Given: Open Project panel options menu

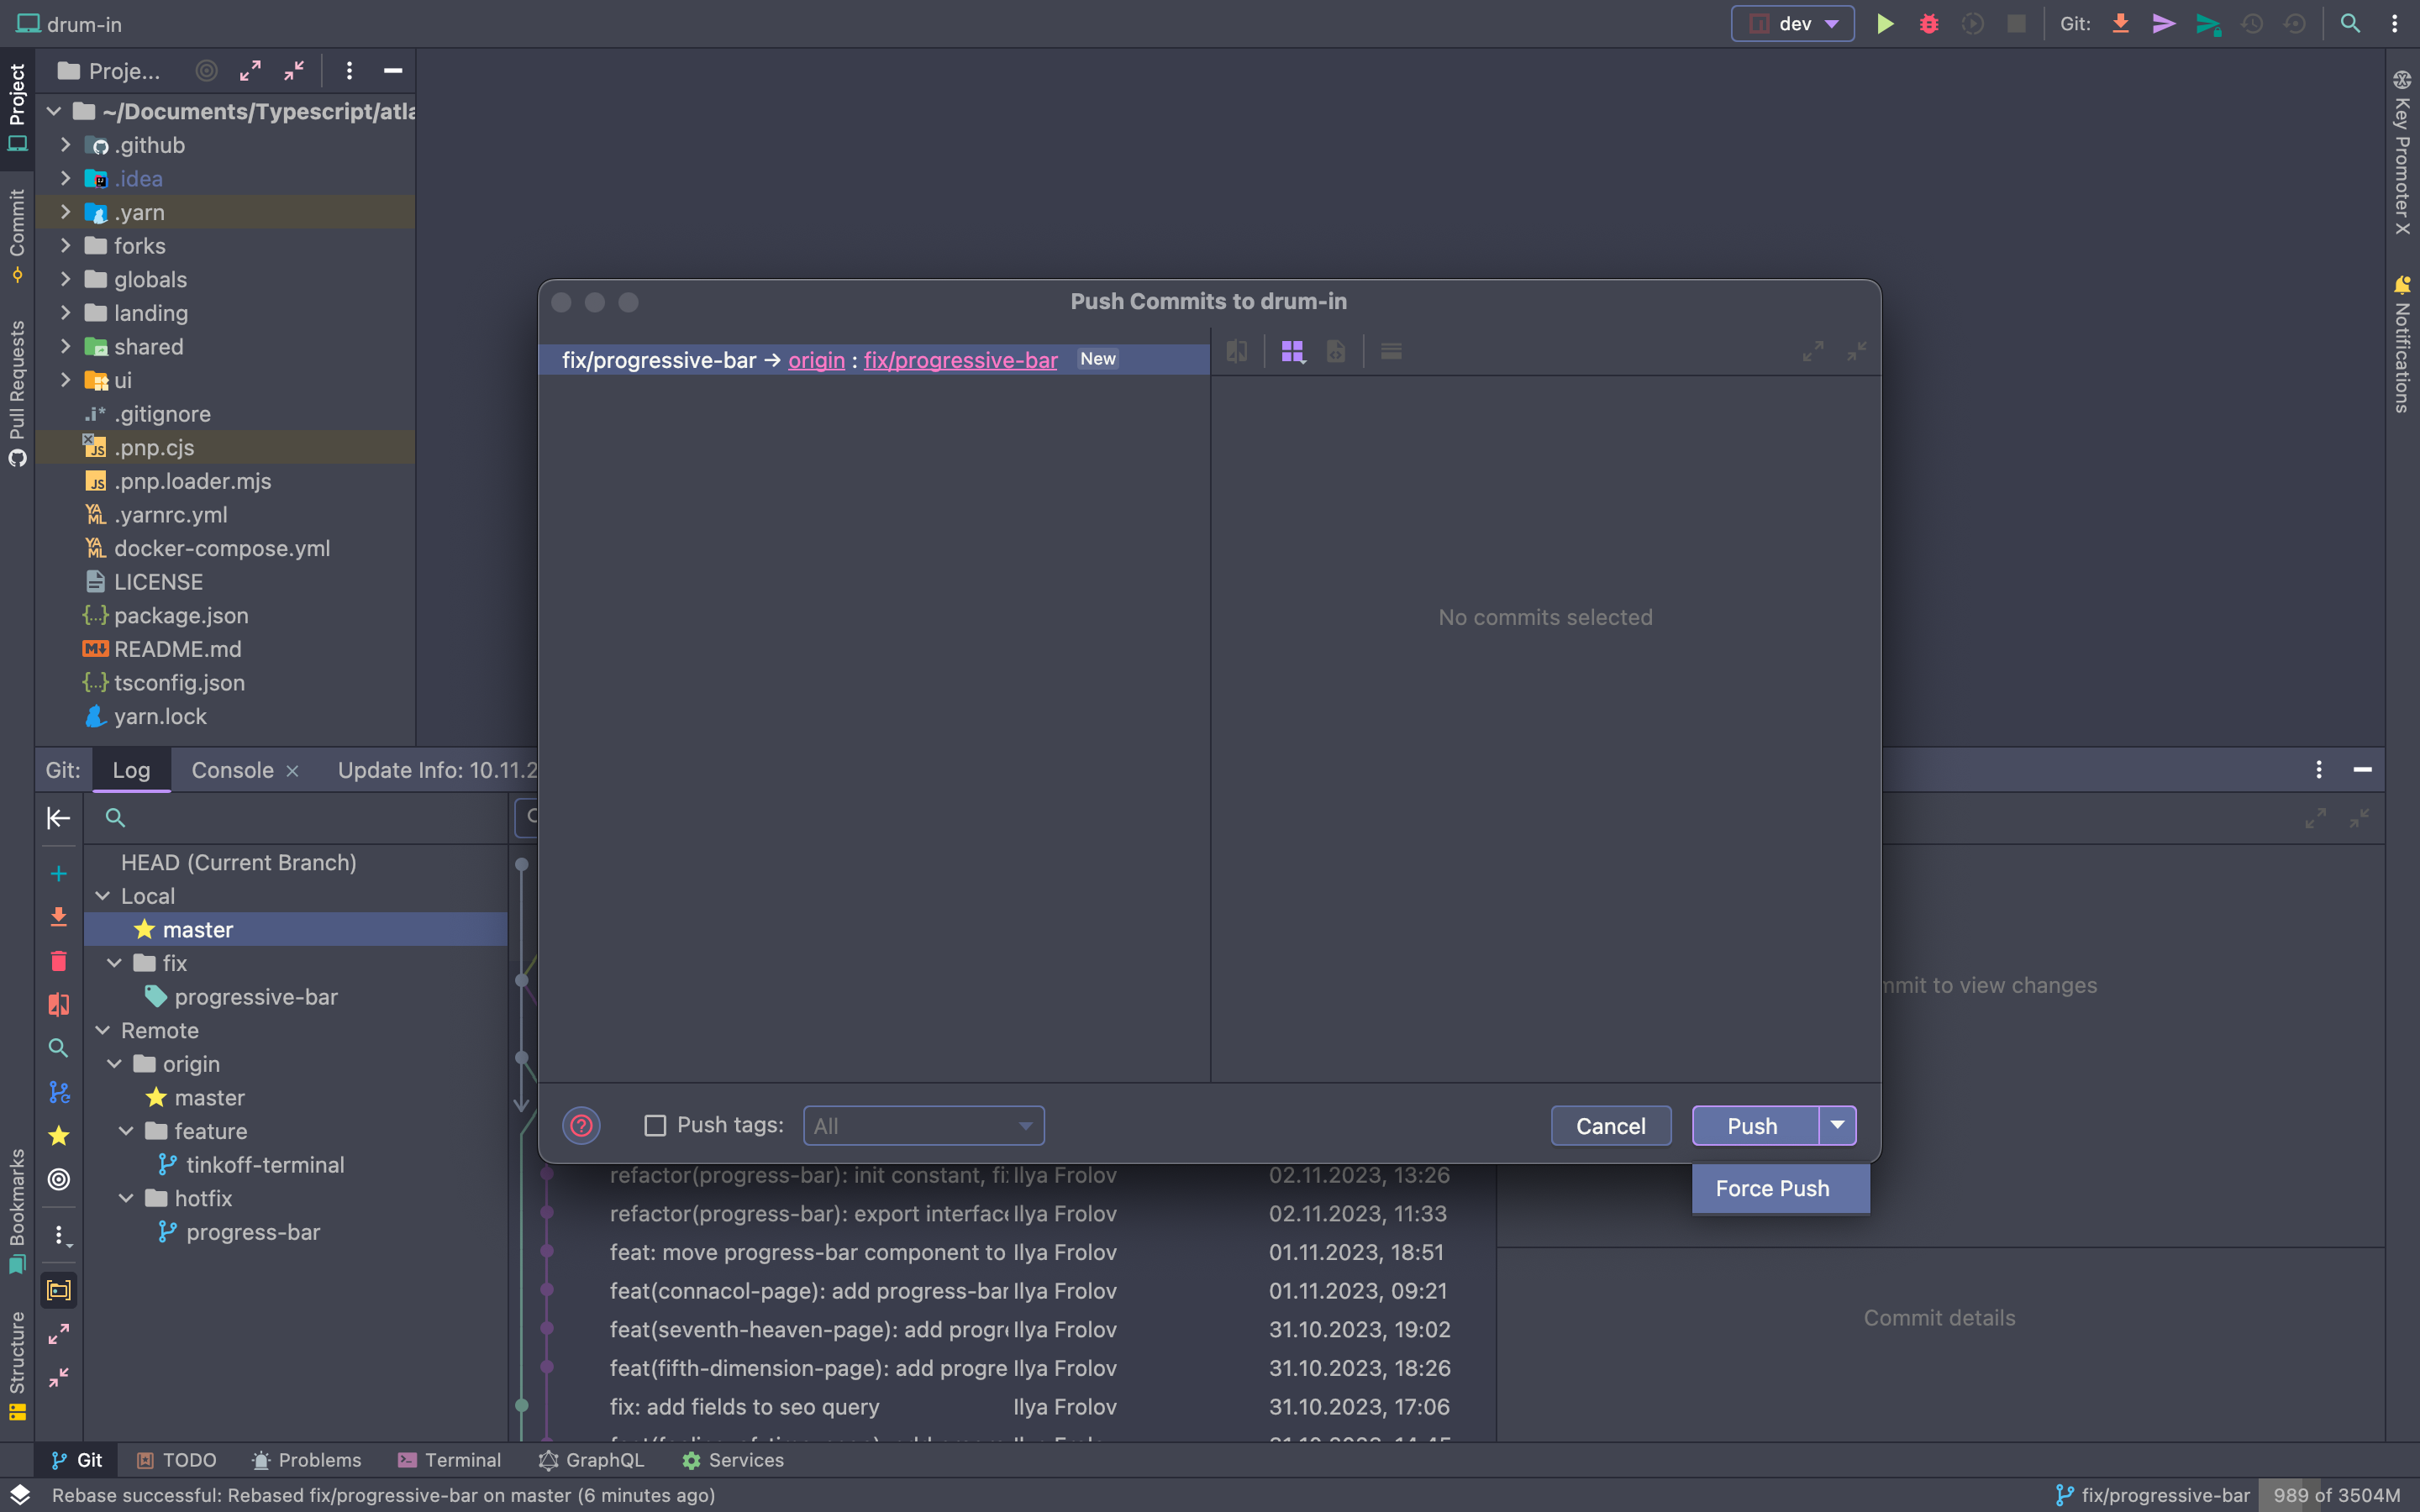Looking at the screenshot, I should [349, 71].
